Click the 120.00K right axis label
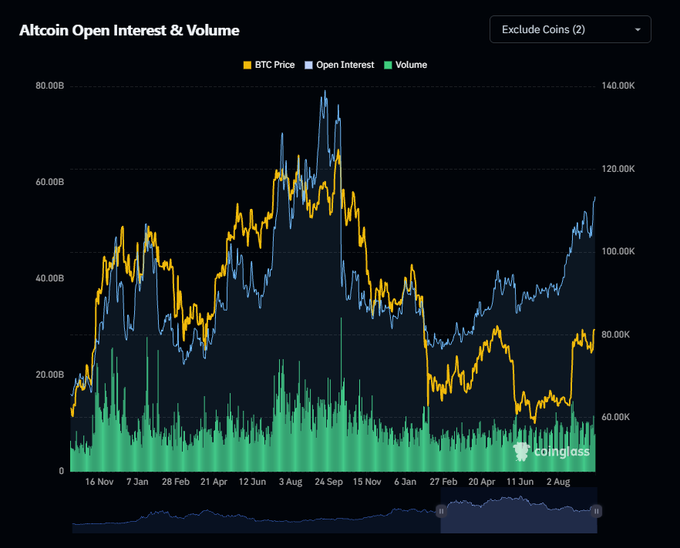Screen dimensions: 680x548 [x=618, y=169]
